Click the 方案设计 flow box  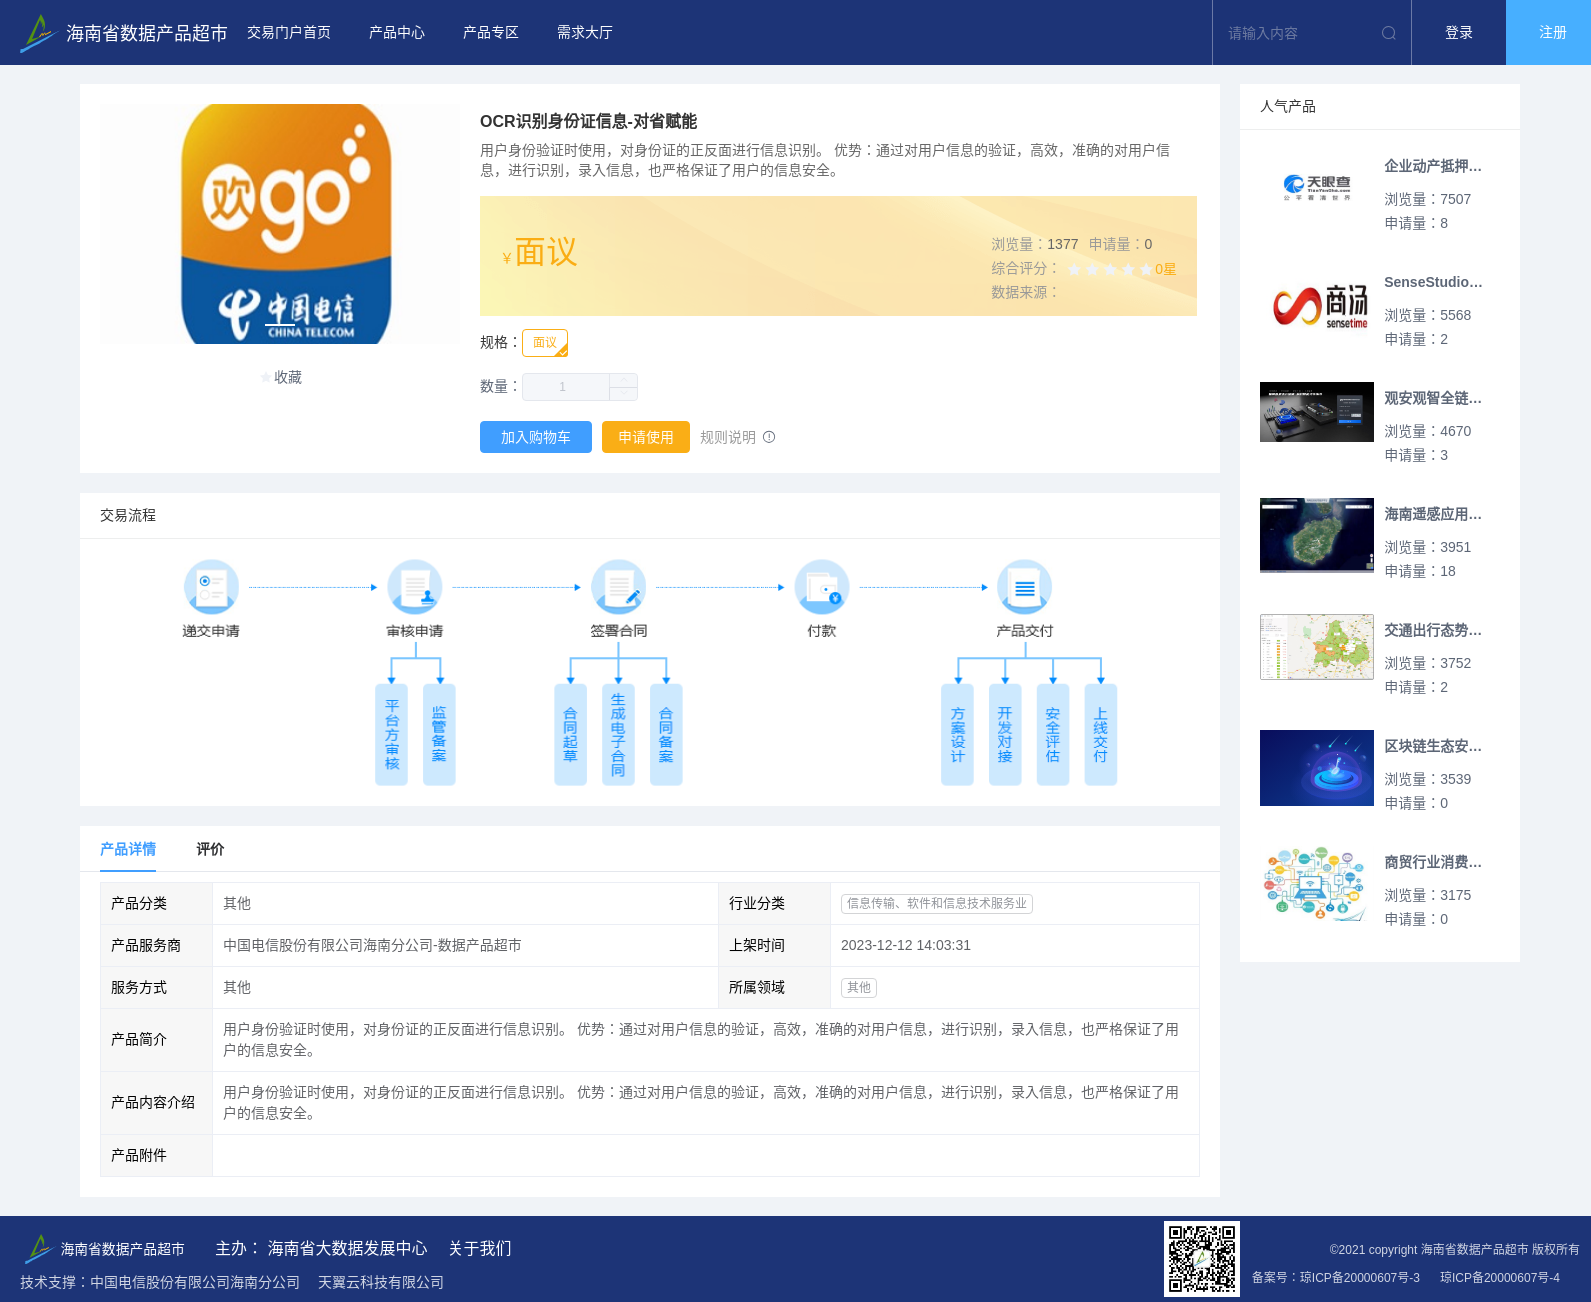(x=957, y=735)
